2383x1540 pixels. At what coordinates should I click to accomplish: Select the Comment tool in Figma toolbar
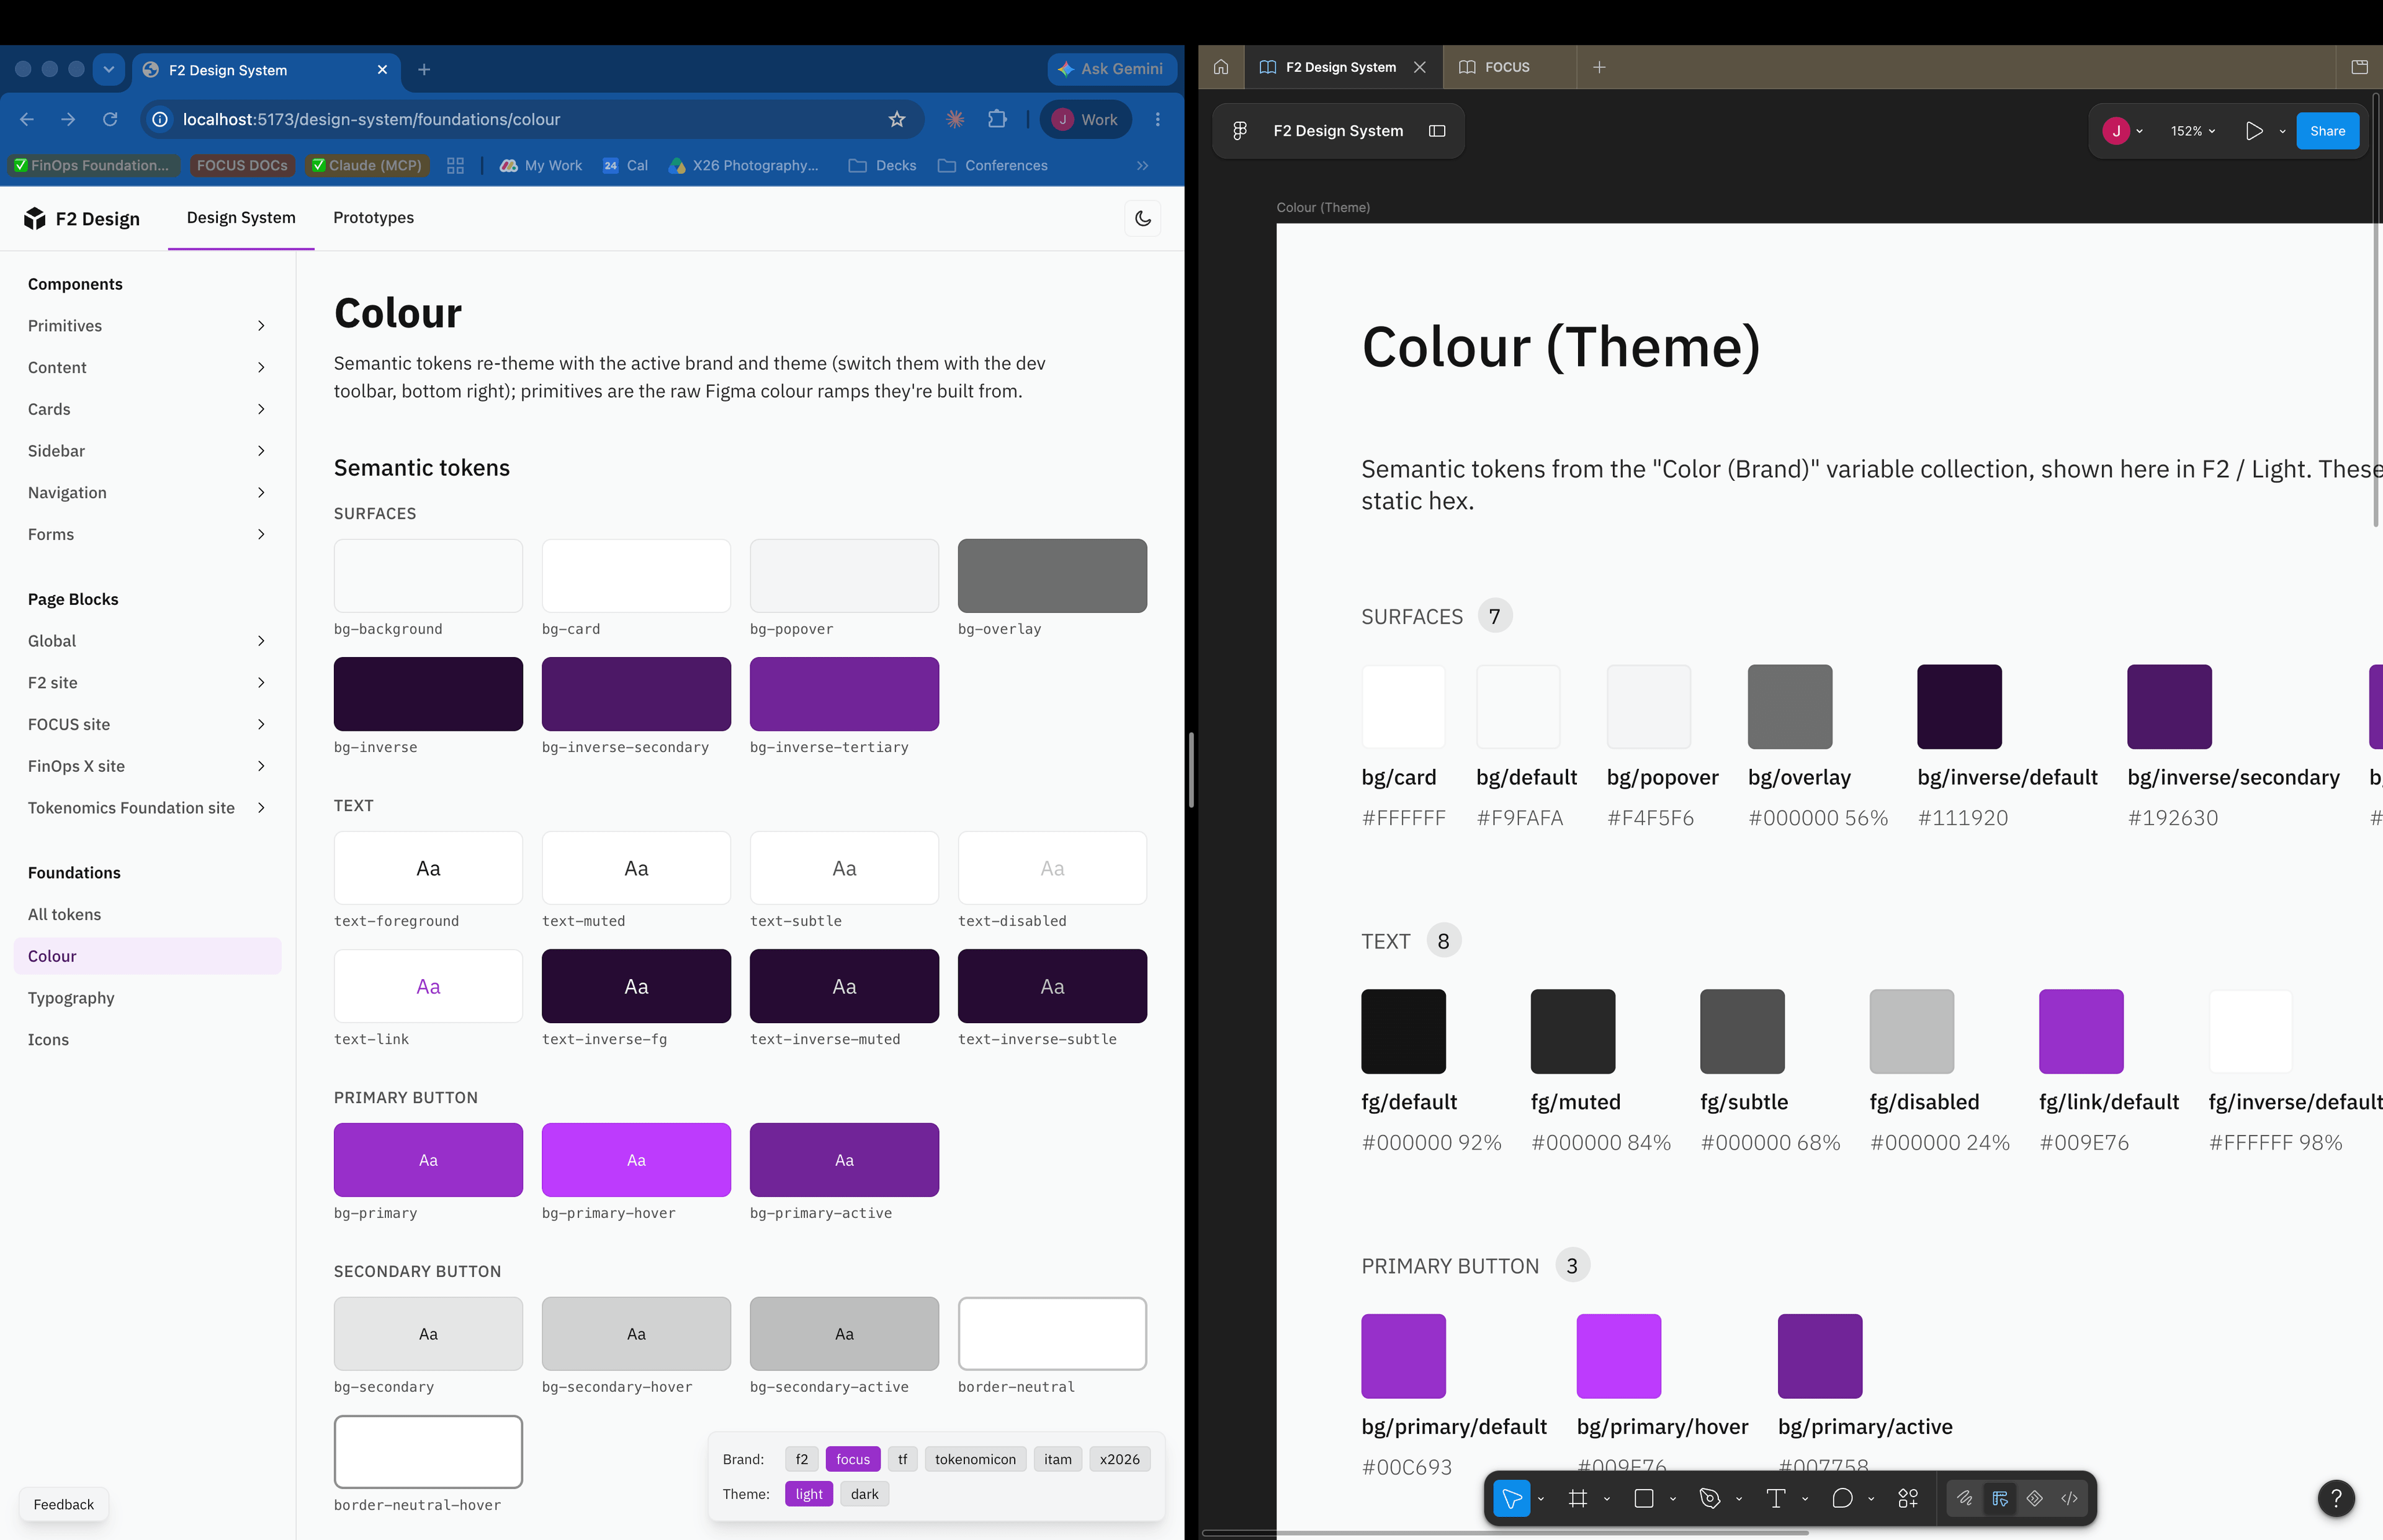[x=1842, y=1498]
